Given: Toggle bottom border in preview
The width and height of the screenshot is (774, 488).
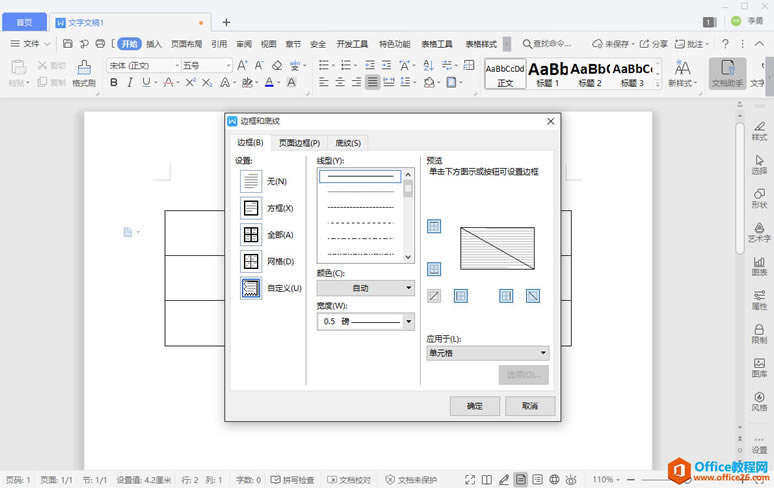Looking at the screenshot, I should 434,269.
